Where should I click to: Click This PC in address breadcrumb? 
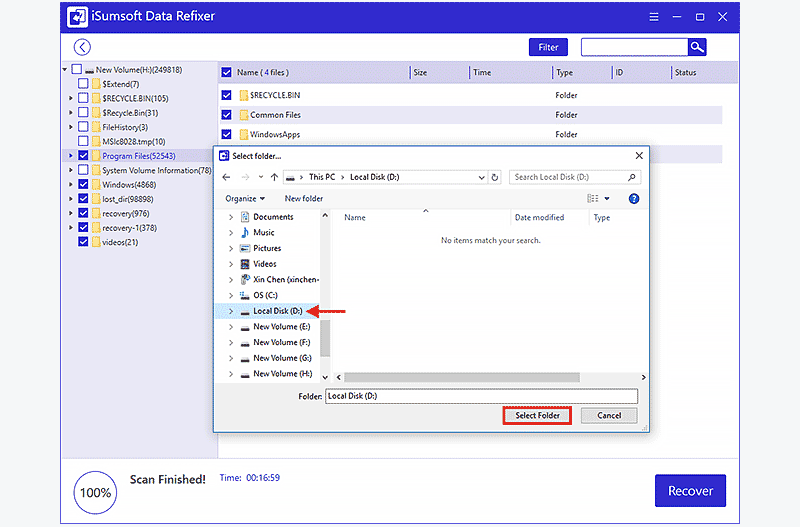pyautogui.click(x=322, y=177)
